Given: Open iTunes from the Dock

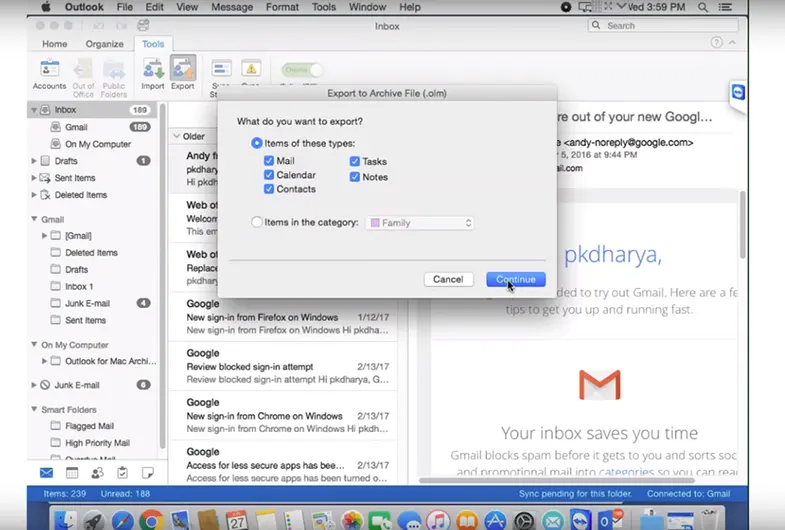Looking at the screenshot, I should tap(438, 520).
